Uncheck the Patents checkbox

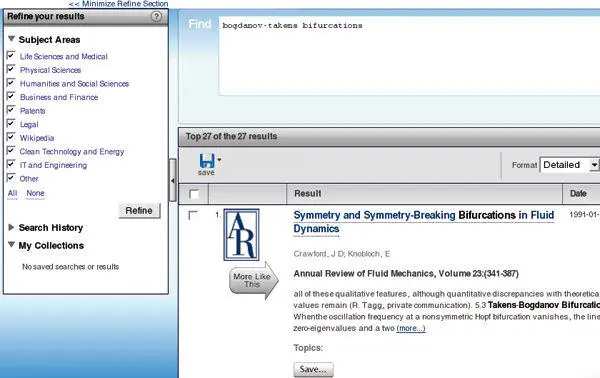click(11, 110)
